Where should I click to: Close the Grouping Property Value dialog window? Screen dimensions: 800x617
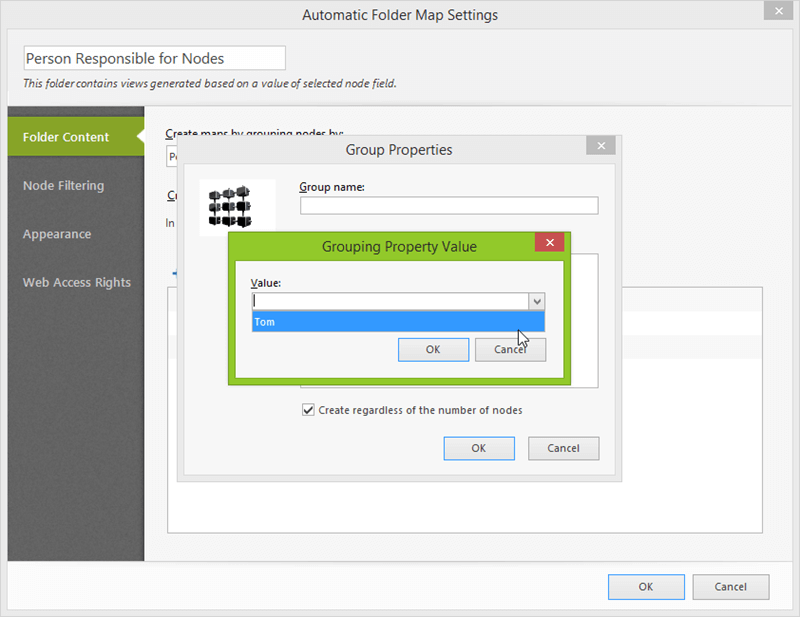549,242
